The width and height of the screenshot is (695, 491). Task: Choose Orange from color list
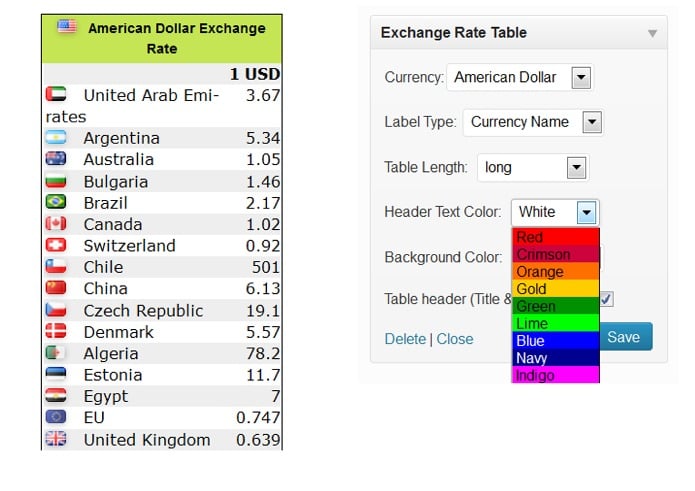556,272
